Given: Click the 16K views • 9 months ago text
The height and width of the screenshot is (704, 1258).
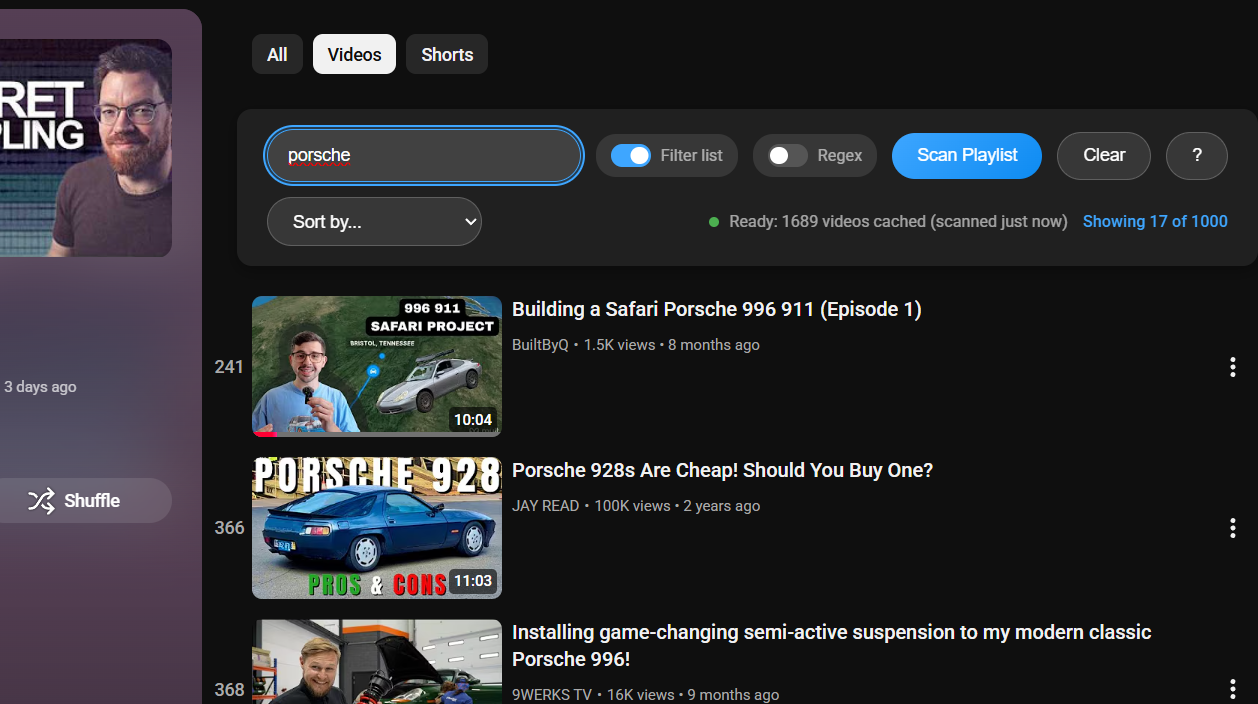Looking at the screenshot, I should pyautogui.click(x=693, y=695).
